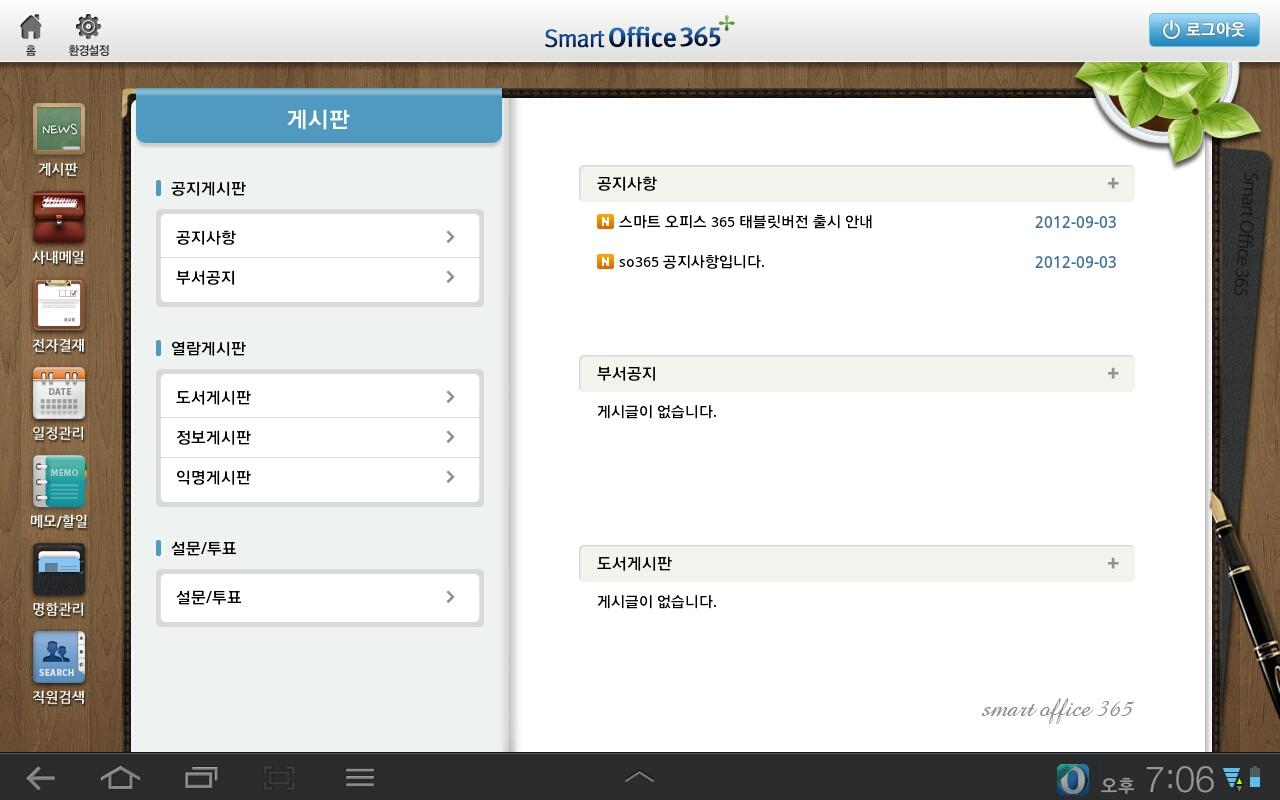Click the 공지사항 section header title
The image size is (1280, 800).
pyautogui.click(x=626, y=183)
